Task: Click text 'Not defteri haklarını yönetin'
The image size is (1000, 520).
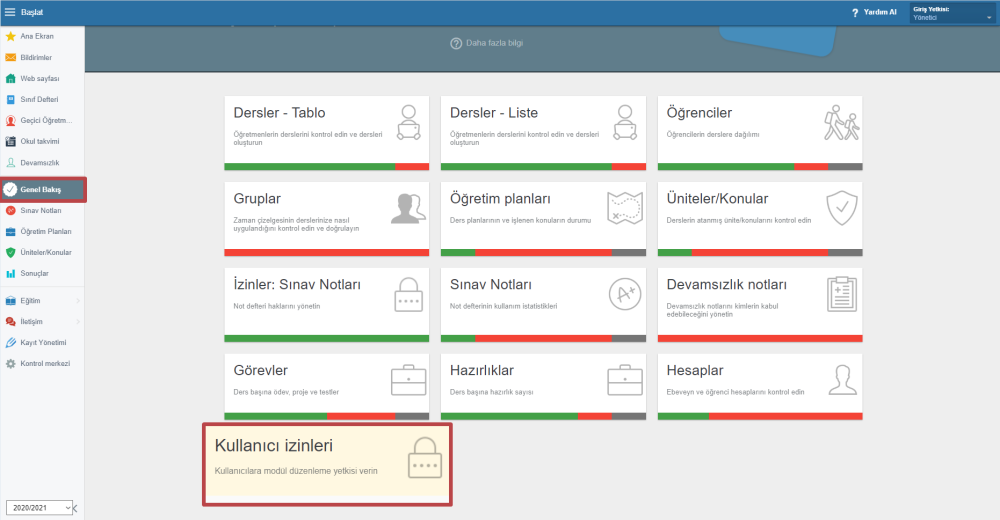Action: pyautogui.click(x=277, y=306)
